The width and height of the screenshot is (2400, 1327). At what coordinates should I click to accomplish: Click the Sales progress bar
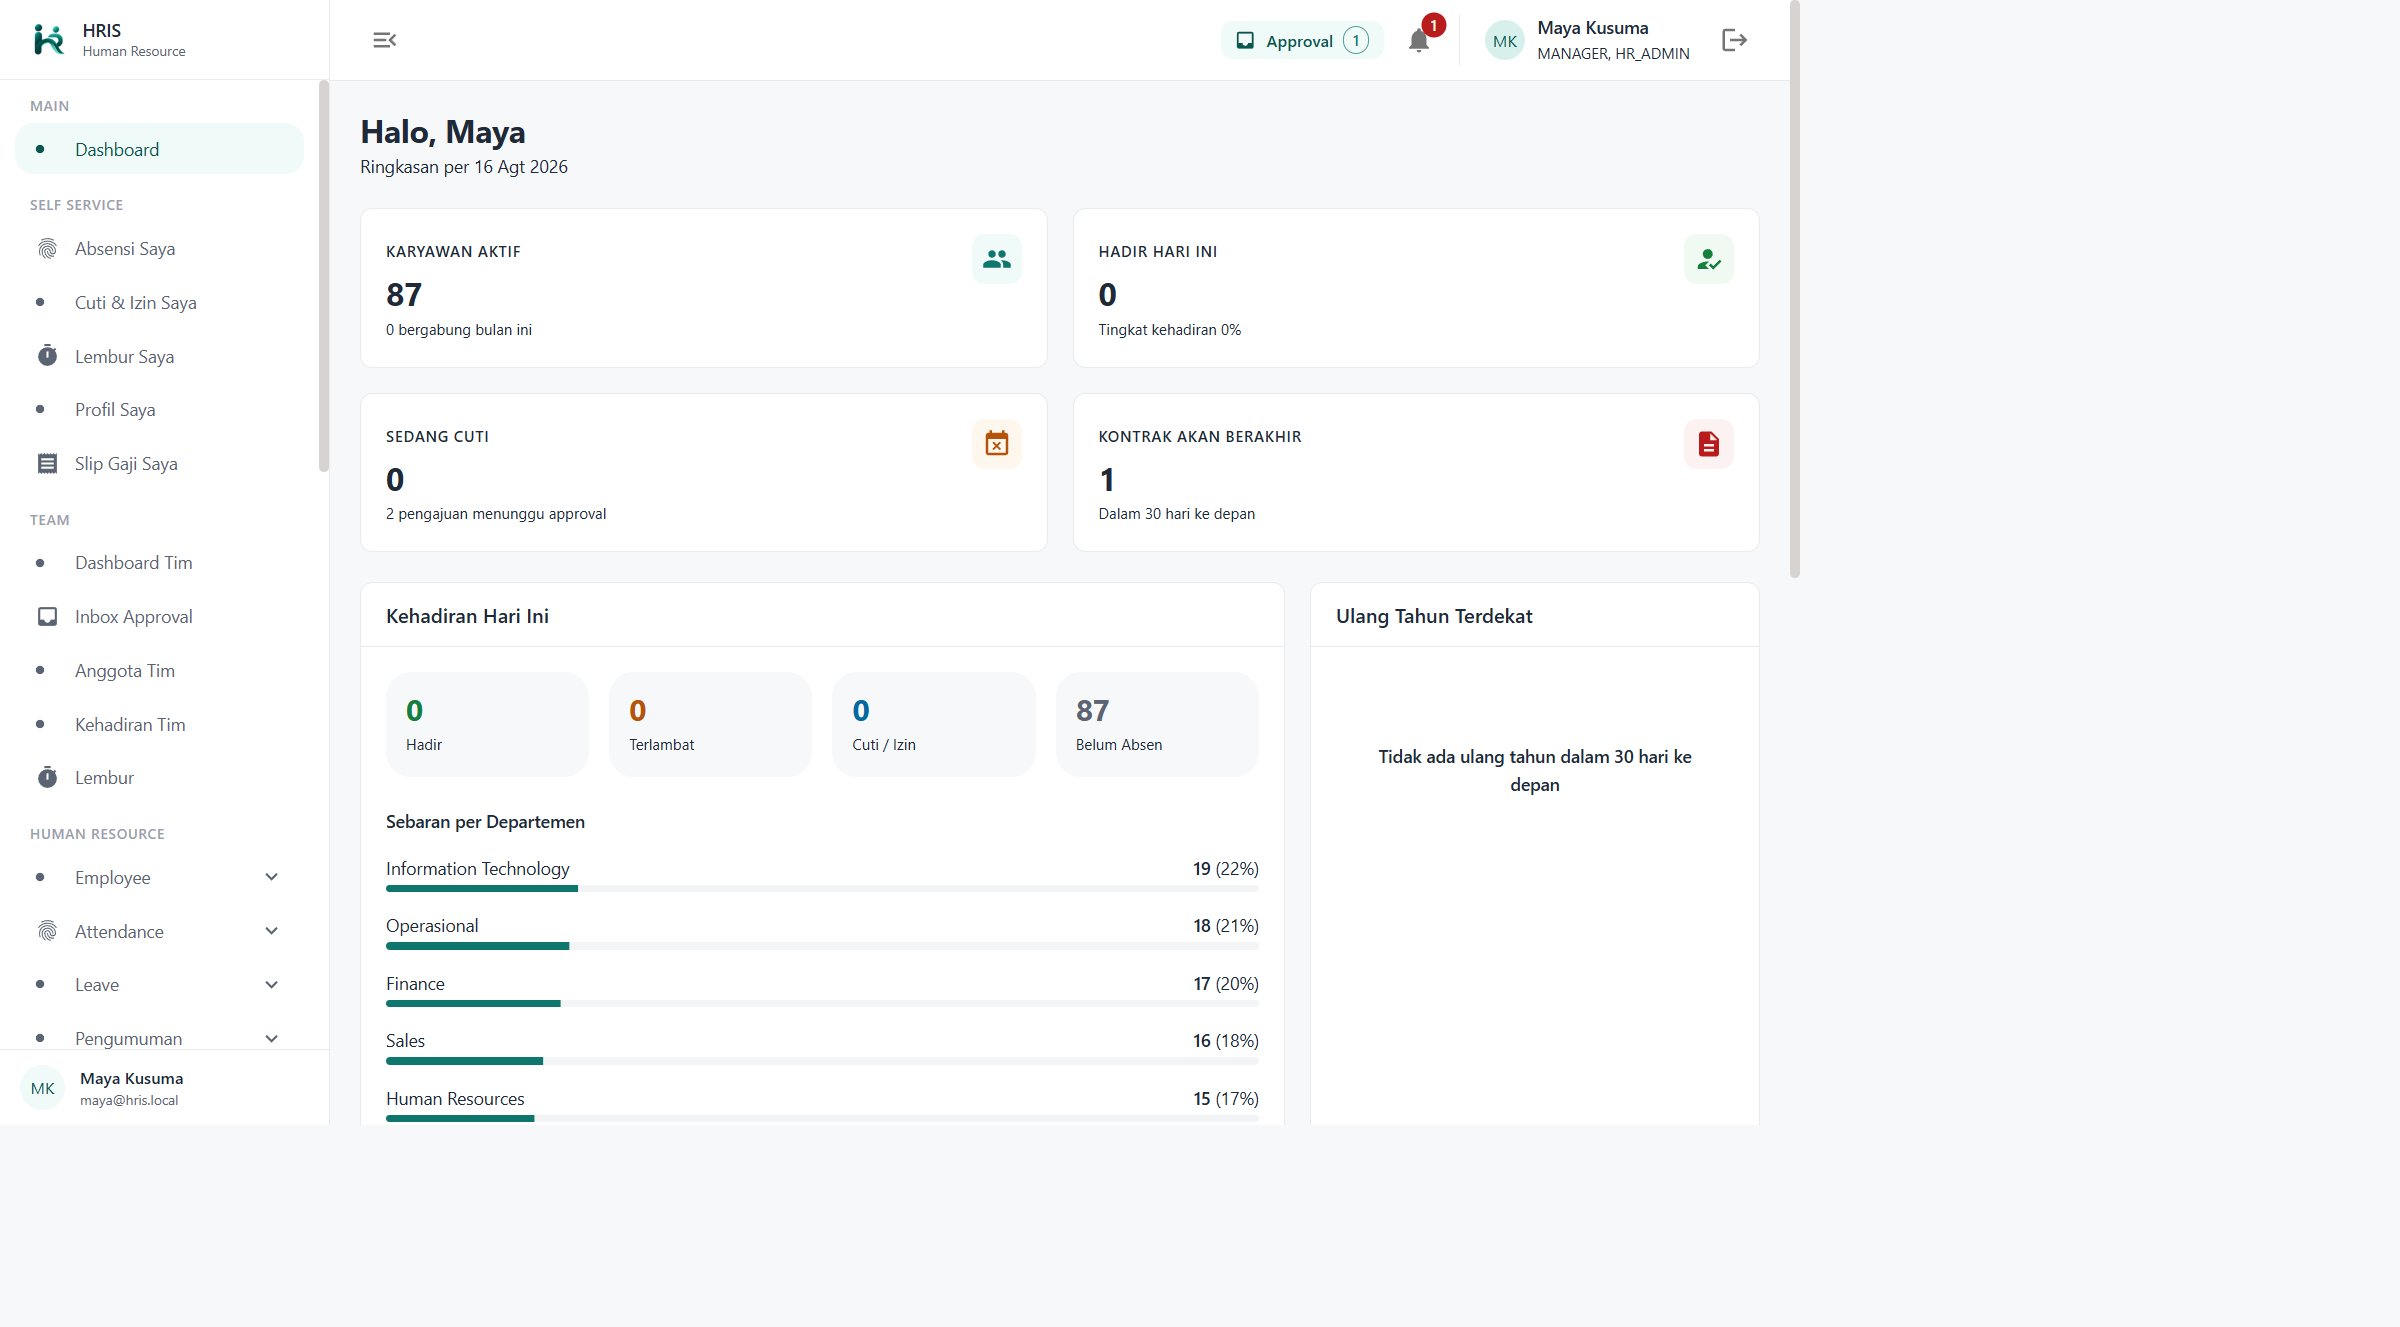(x=822, y=1061)
